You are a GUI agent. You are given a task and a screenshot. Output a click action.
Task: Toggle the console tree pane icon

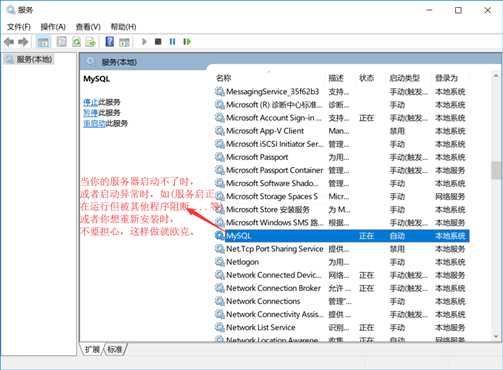click(x=43, y=42)
